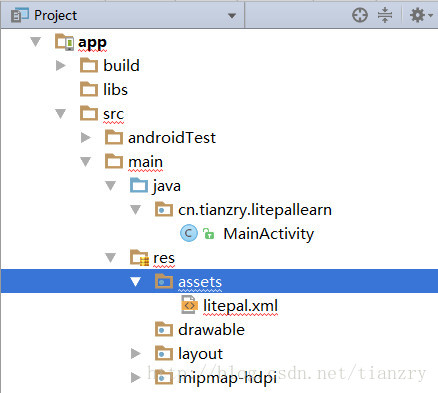The image size is (438, 393).
Task: Click the collapse all icon
Action: point(385,15)
